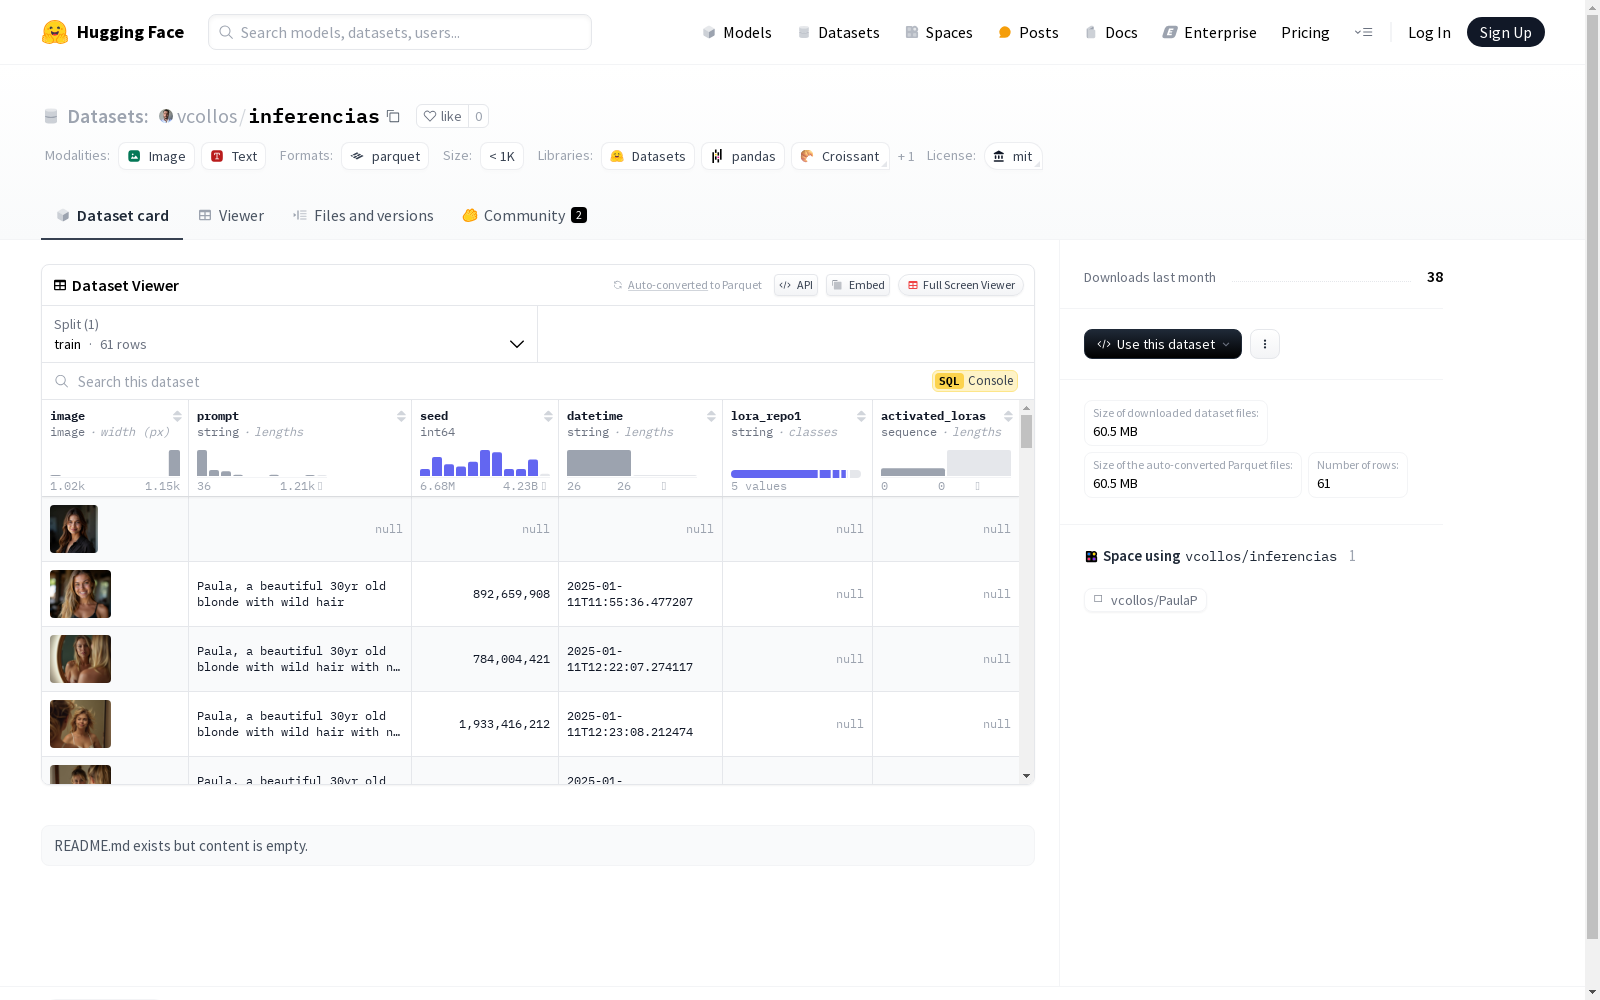Filter by the Text modality tag
The width and height of the screenshot is (1600, 1000).
point(234,156)
